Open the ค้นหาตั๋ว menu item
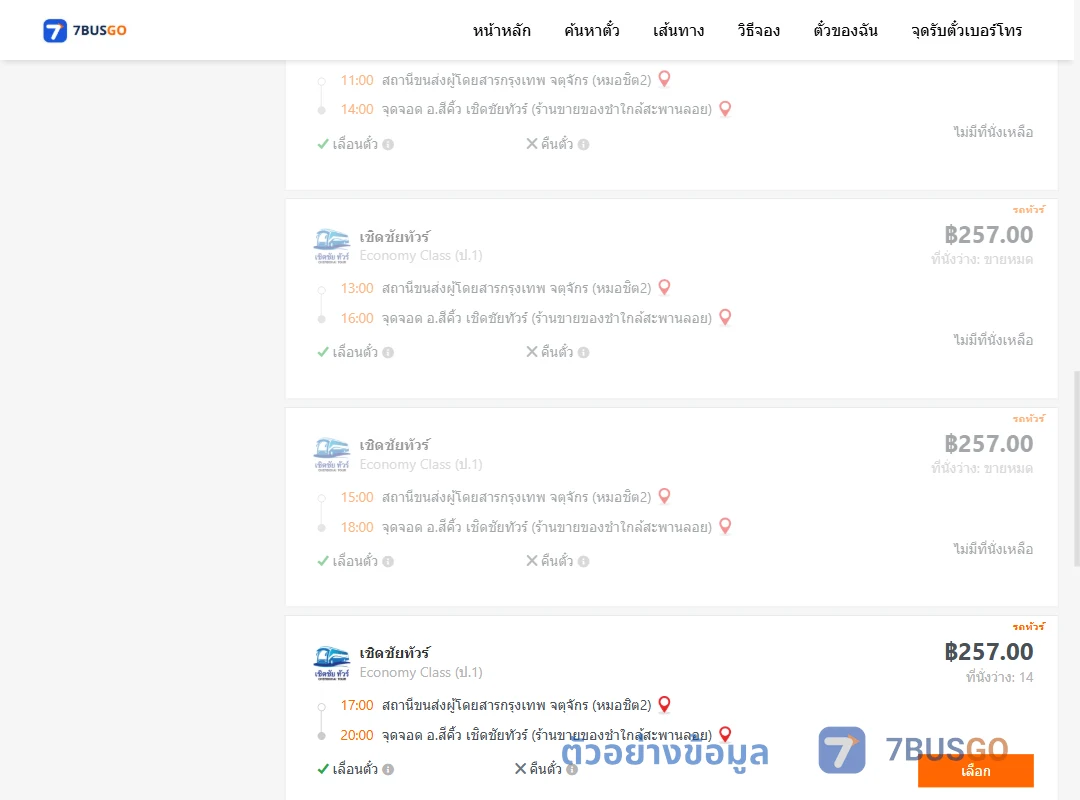 tap(592, 30)
